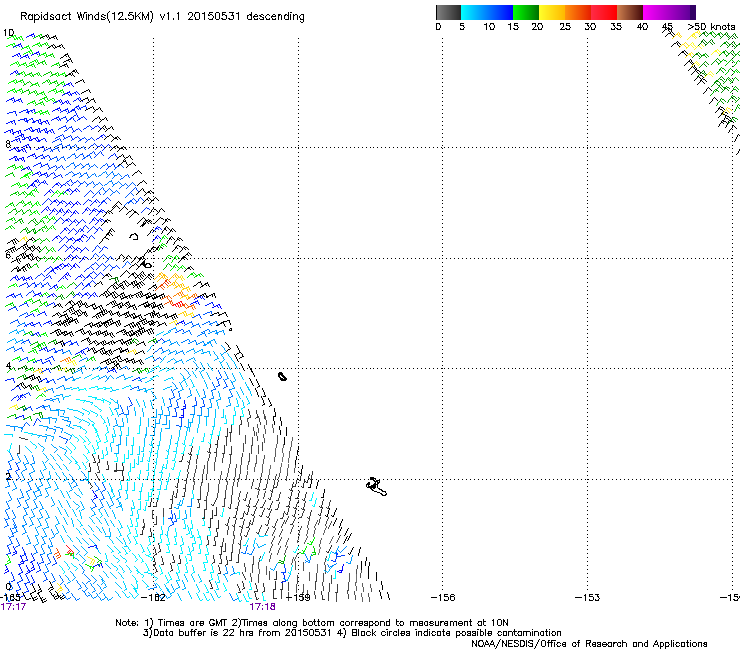740x650 pixels.
Task: Click the purple '17:17' time stamp
Action: tap(13, 607)
